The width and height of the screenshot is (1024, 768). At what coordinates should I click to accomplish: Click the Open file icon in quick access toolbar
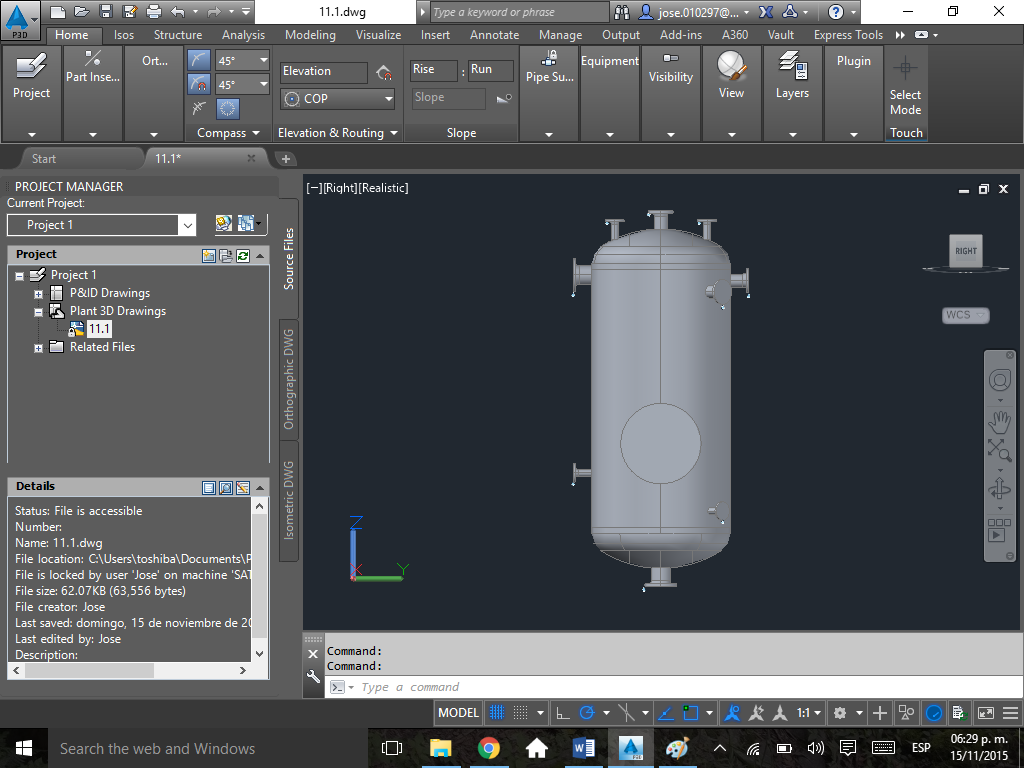(82, 12)
